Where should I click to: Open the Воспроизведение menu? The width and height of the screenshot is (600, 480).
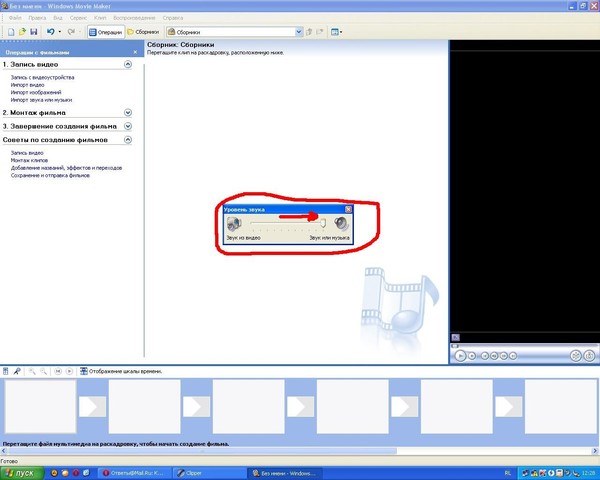pos(134,18)
